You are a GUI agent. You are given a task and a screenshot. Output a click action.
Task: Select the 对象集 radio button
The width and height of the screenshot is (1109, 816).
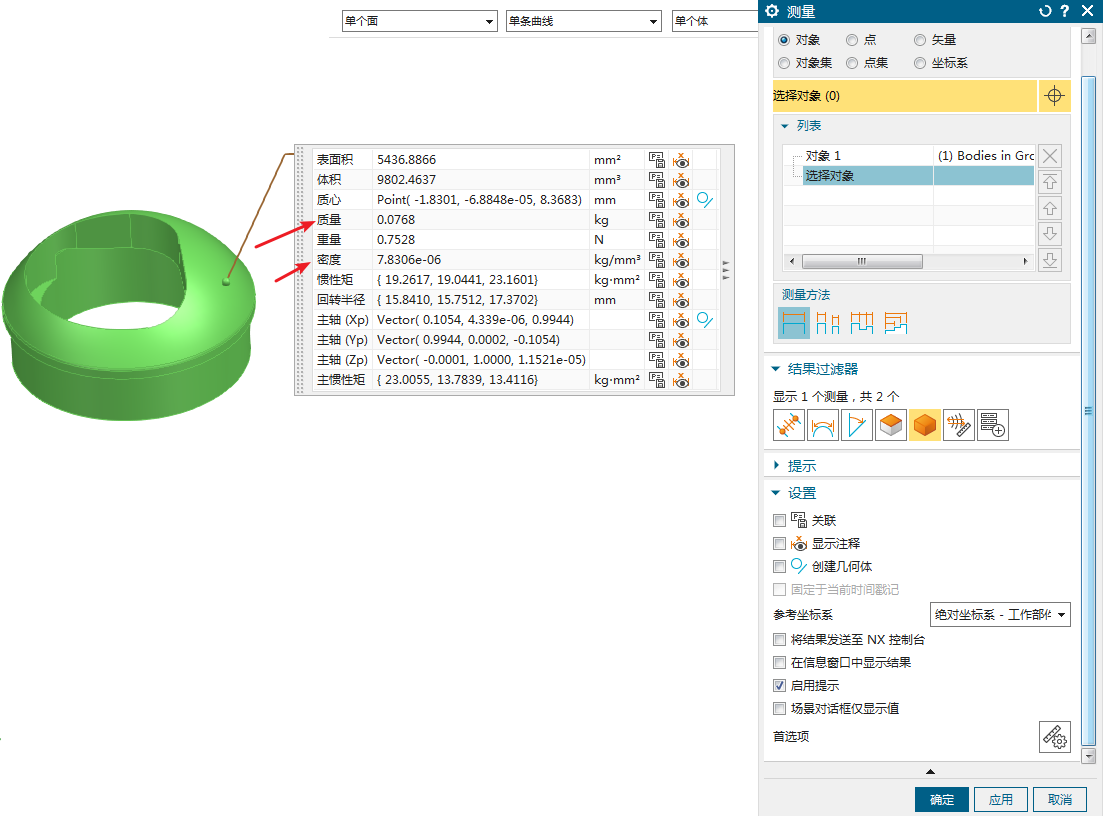tap(784, 63)
